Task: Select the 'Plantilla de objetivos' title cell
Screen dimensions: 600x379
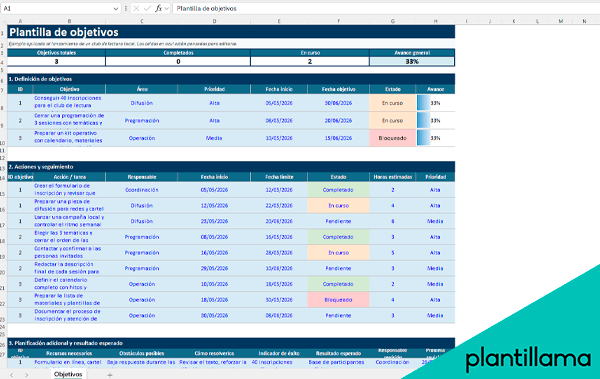Action: tap(231, 32)
